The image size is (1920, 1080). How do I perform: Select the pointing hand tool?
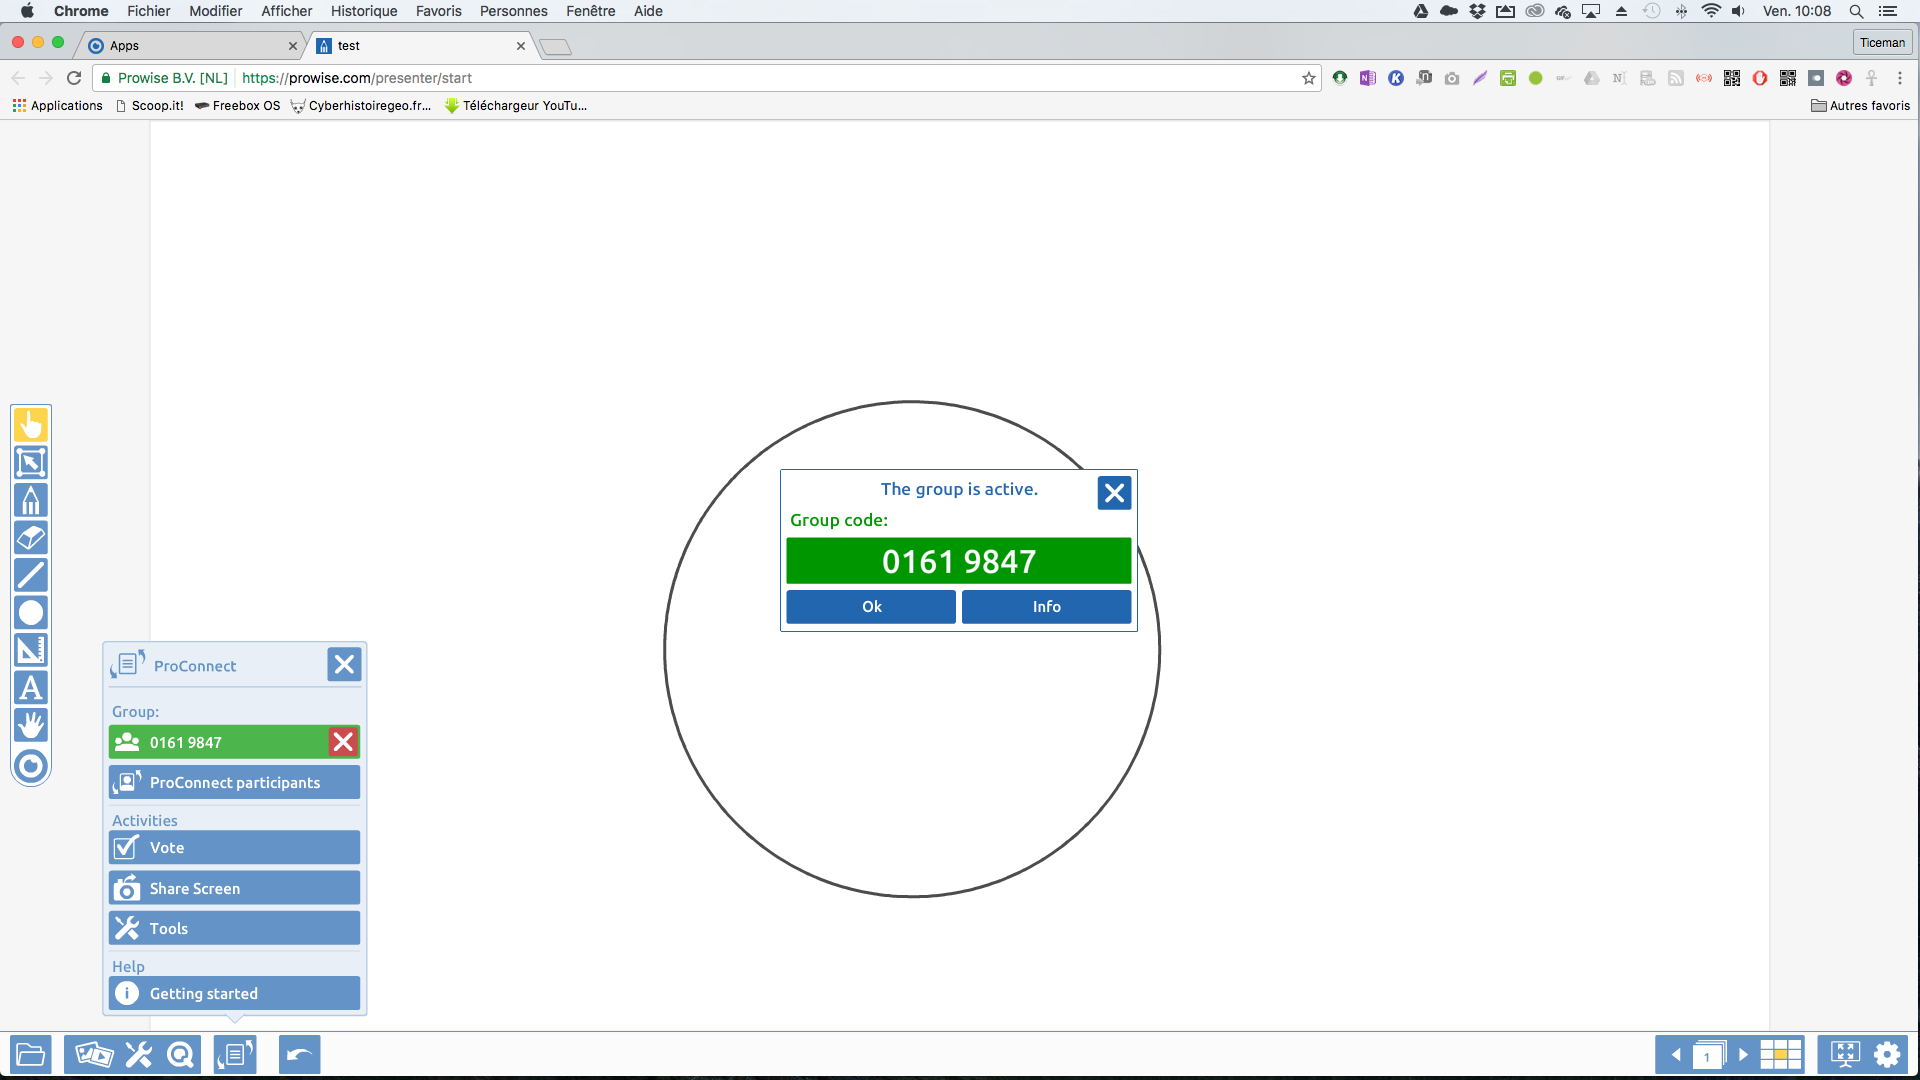[x=31, y=425]
